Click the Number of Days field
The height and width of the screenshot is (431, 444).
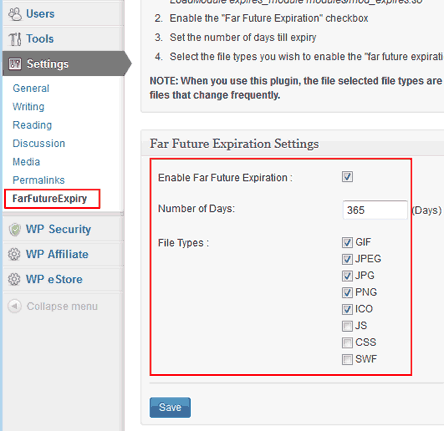pos(375,210)
